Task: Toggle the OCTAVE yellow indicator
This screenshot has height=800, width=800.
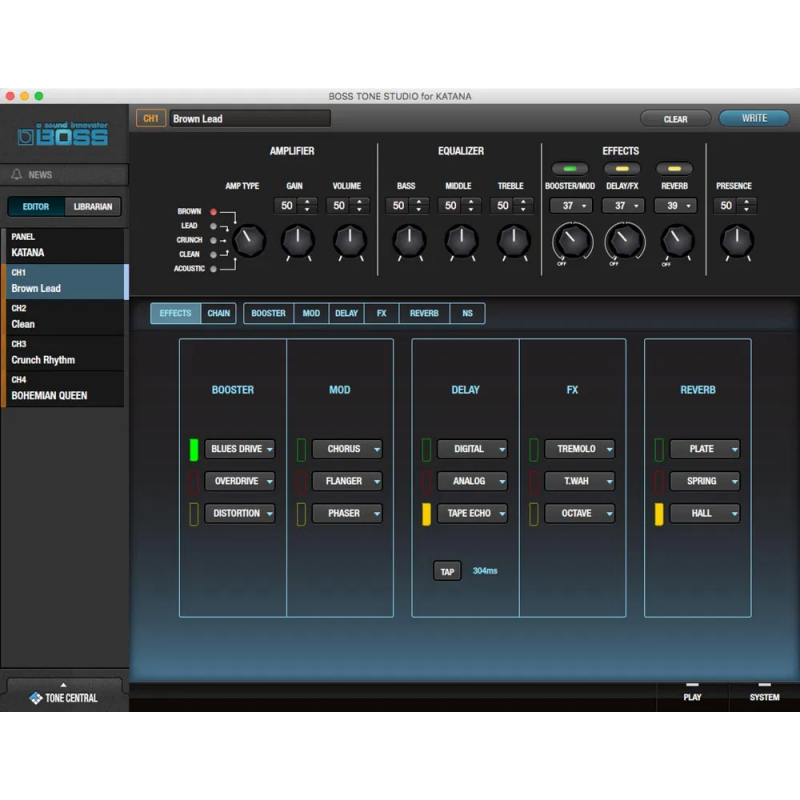Action: point(534,514)
